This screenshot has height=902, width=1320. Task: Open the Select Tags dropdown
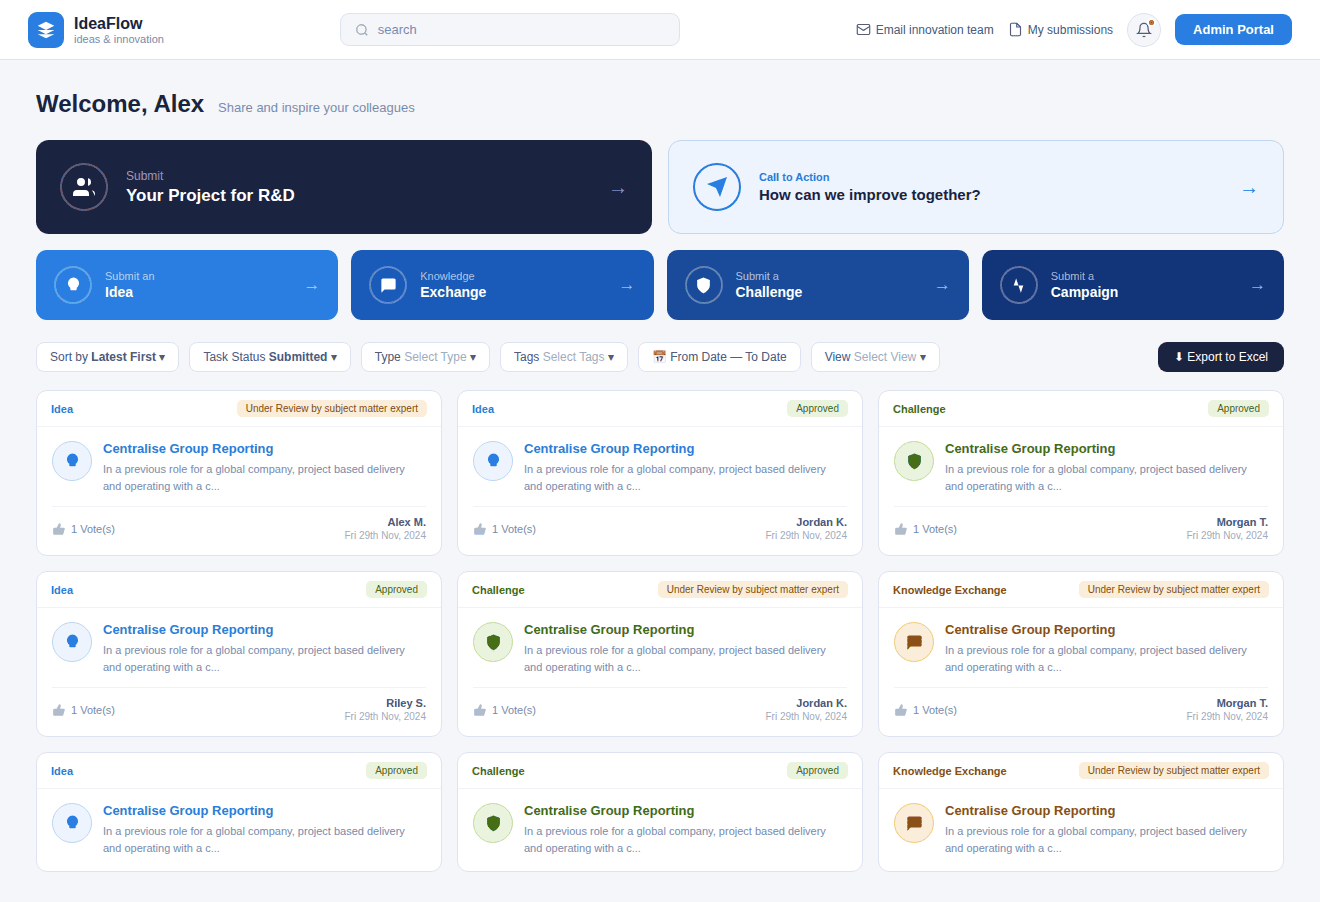click(x=563, y=356)
